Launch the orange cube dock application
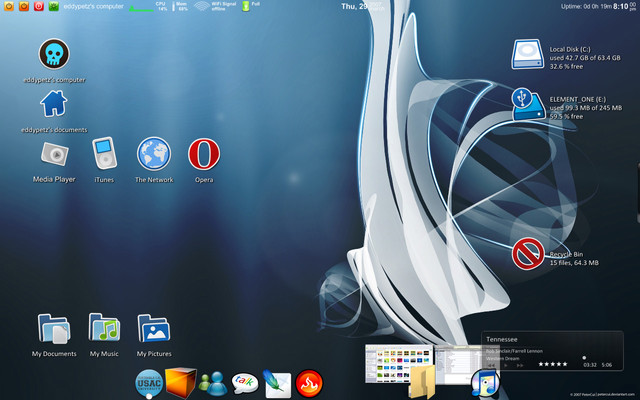The width and height of the screenshot is (640, 400). tap(180, 382)
